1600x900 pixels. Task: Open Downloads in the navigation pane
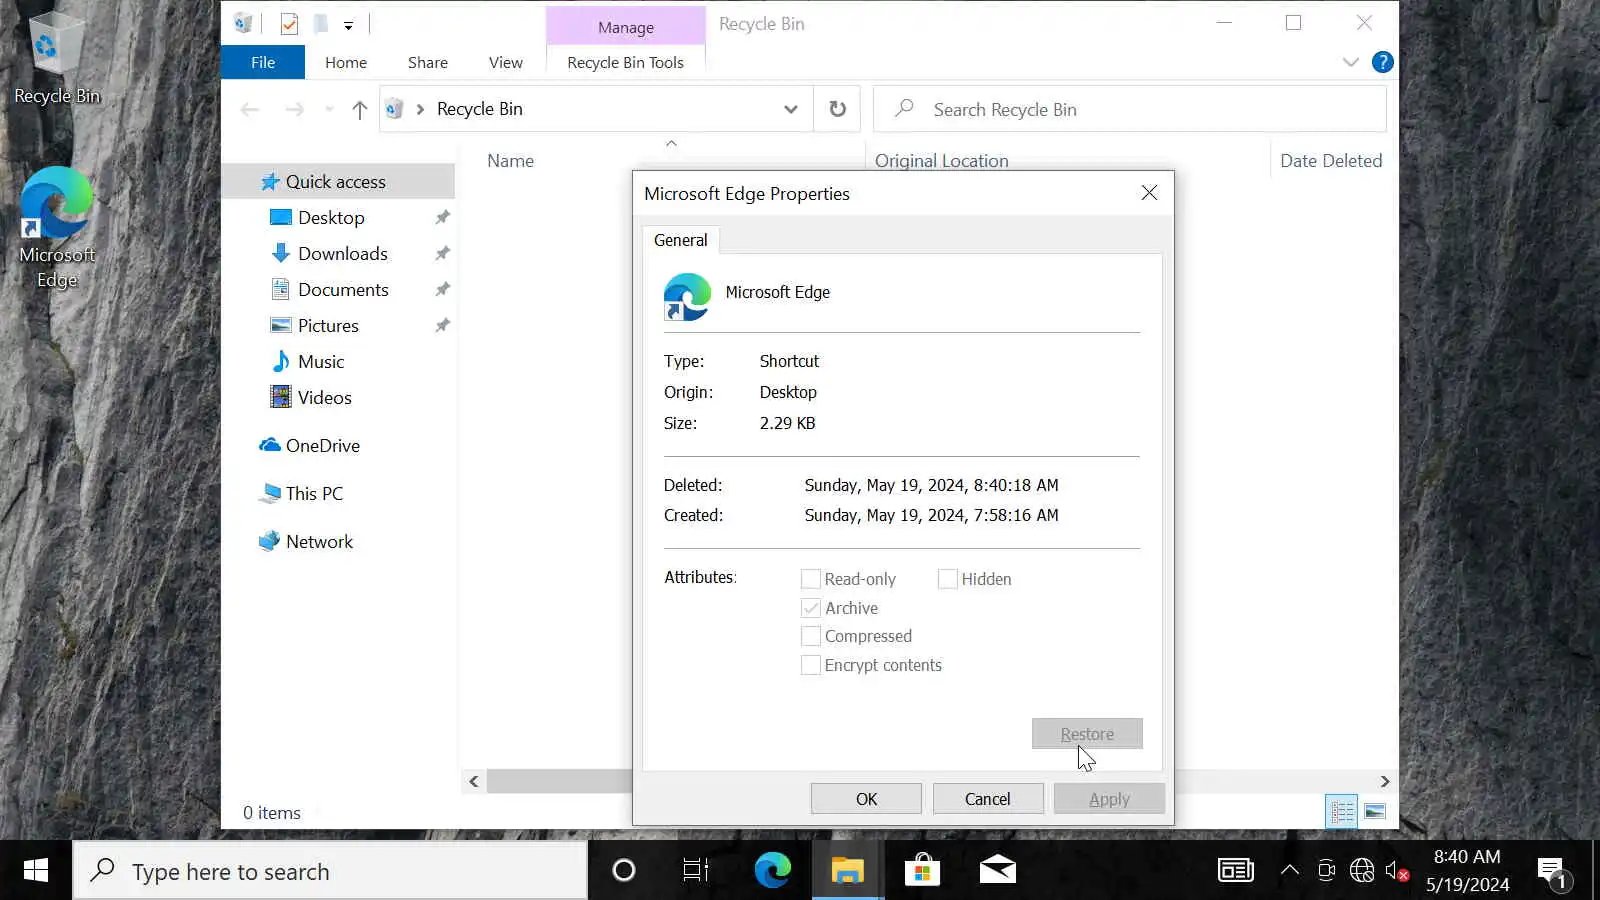click(x=343, y=254)
